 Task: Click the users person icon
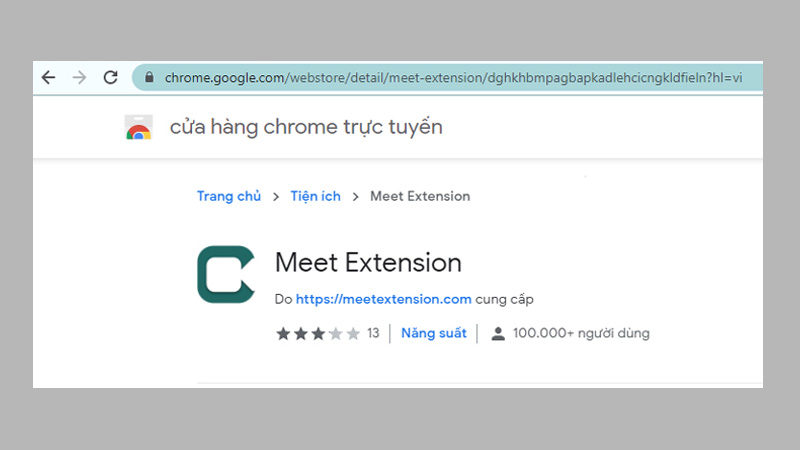[498, 334]
